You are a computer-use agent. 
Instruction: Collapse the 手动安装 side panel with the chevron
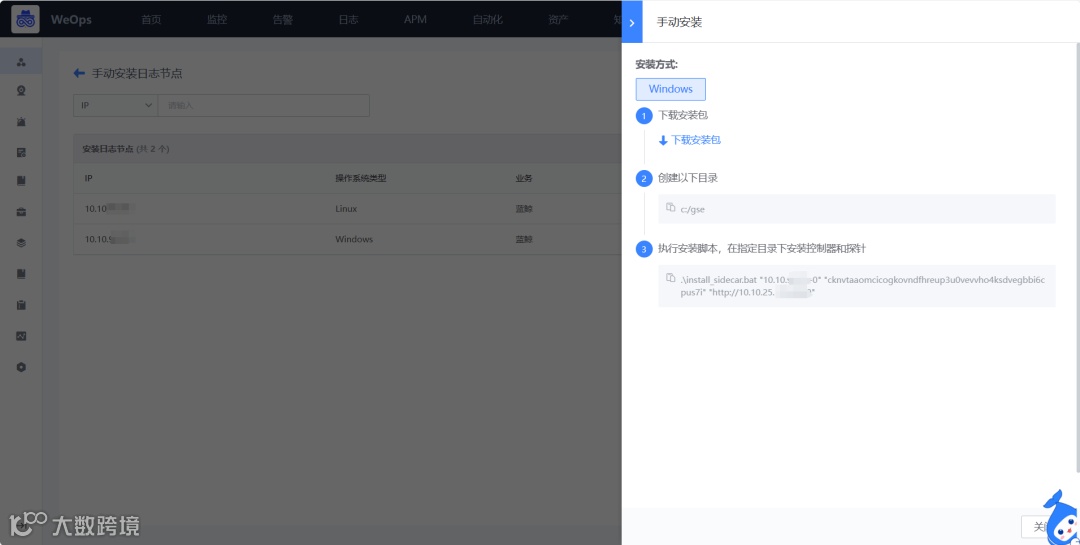(632, 22)
